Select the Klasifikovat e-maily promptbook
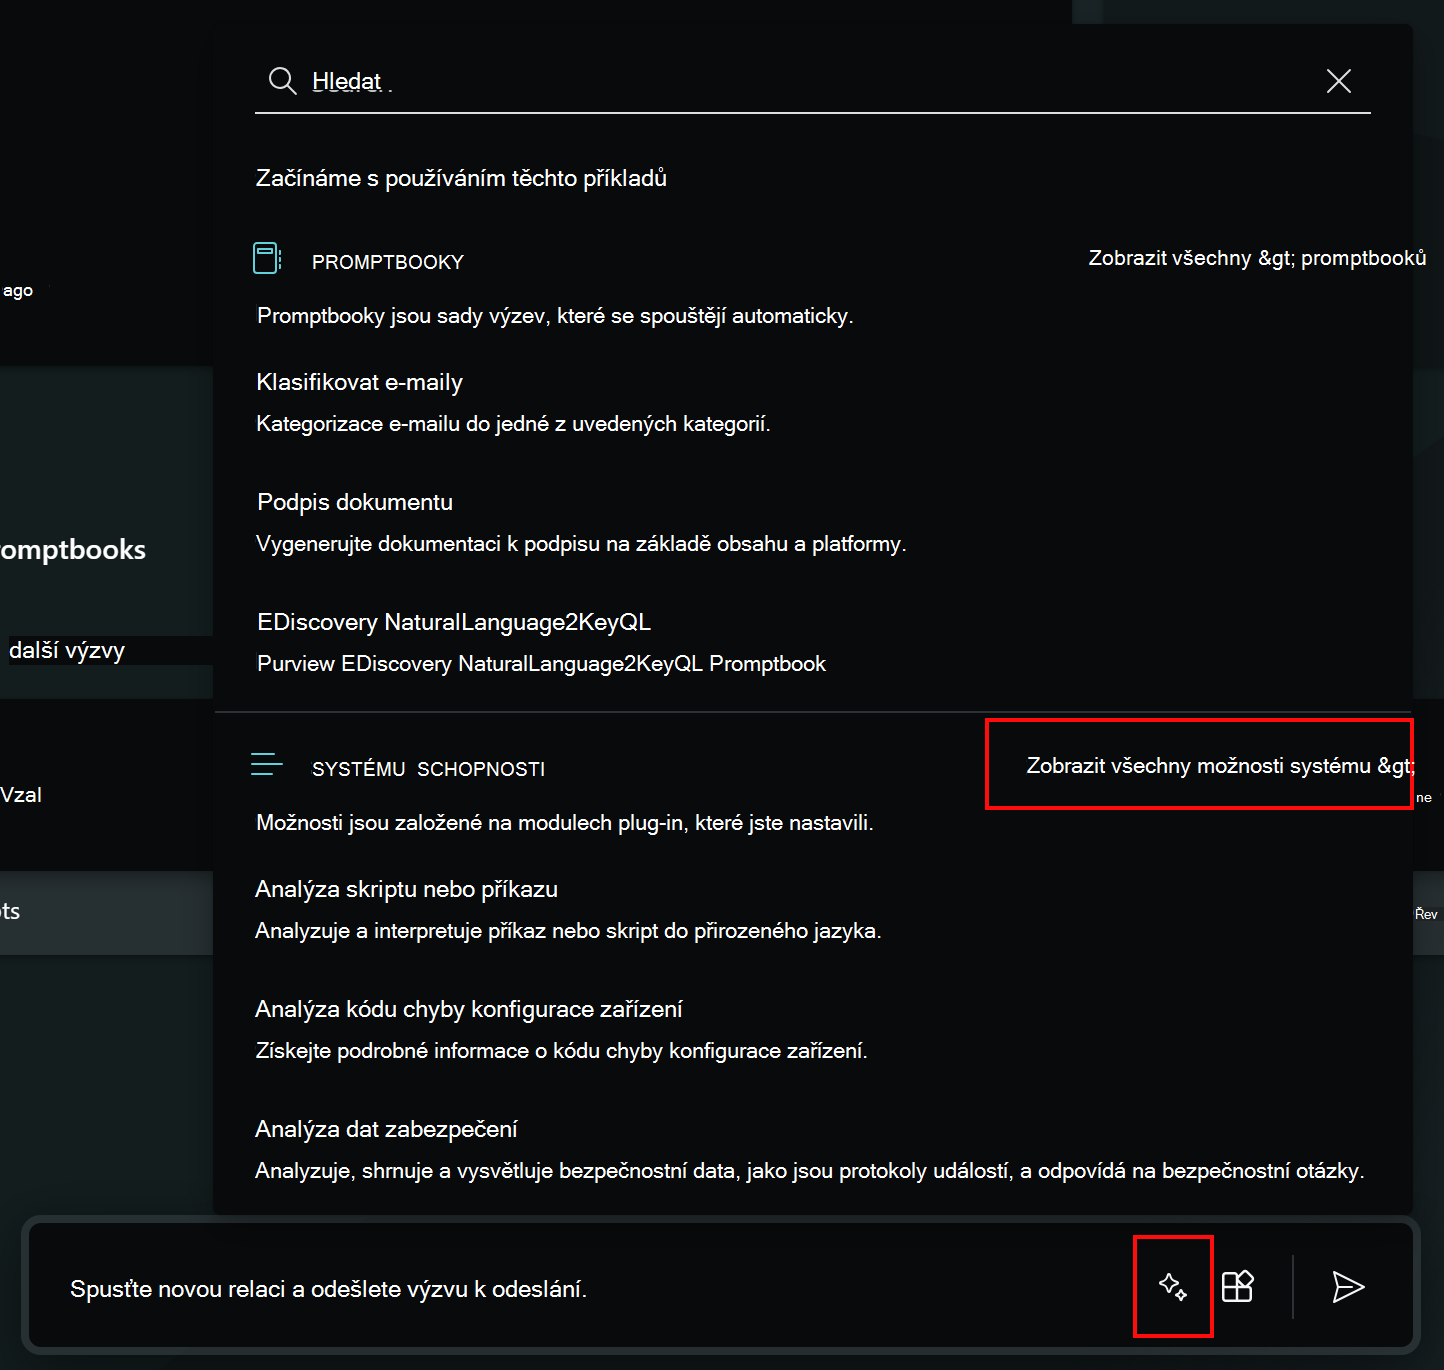This screenshot has width=1444, height=1370. click(x=360, y=382)
